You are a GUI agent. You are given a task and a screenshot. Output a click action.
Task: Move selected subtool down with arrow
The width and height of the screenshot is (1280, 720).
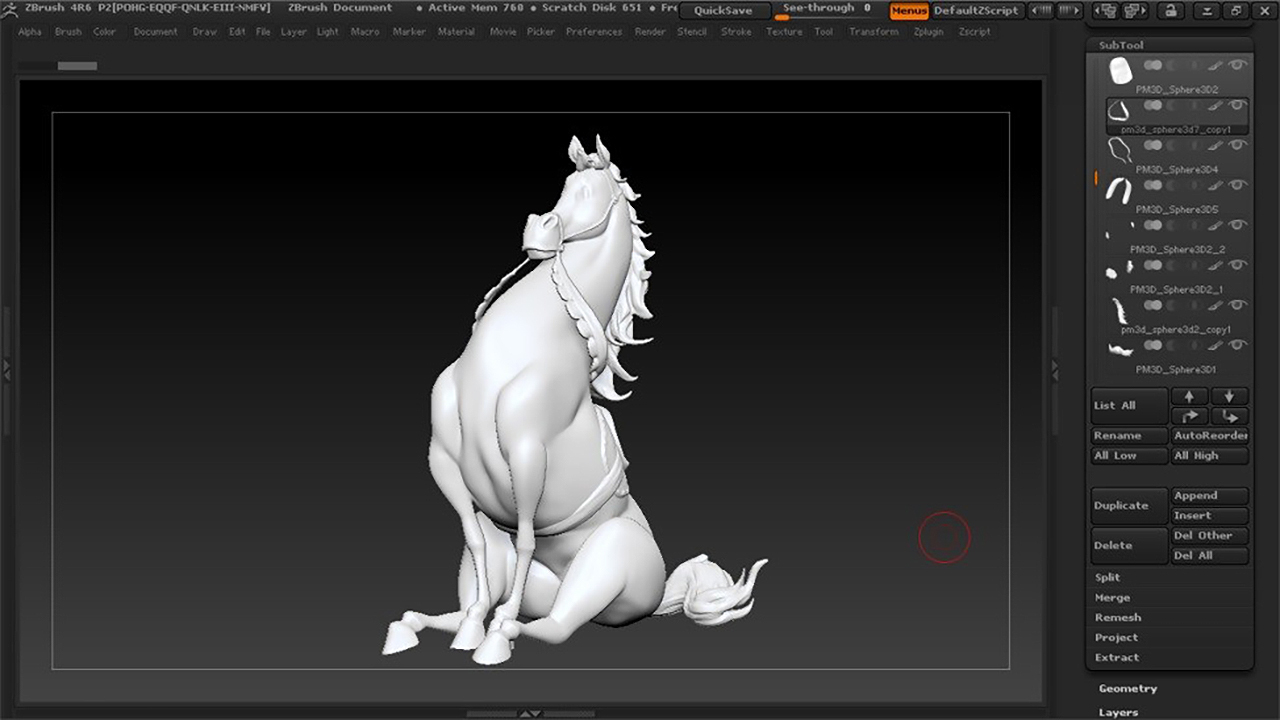click(x=1229, y=396)
